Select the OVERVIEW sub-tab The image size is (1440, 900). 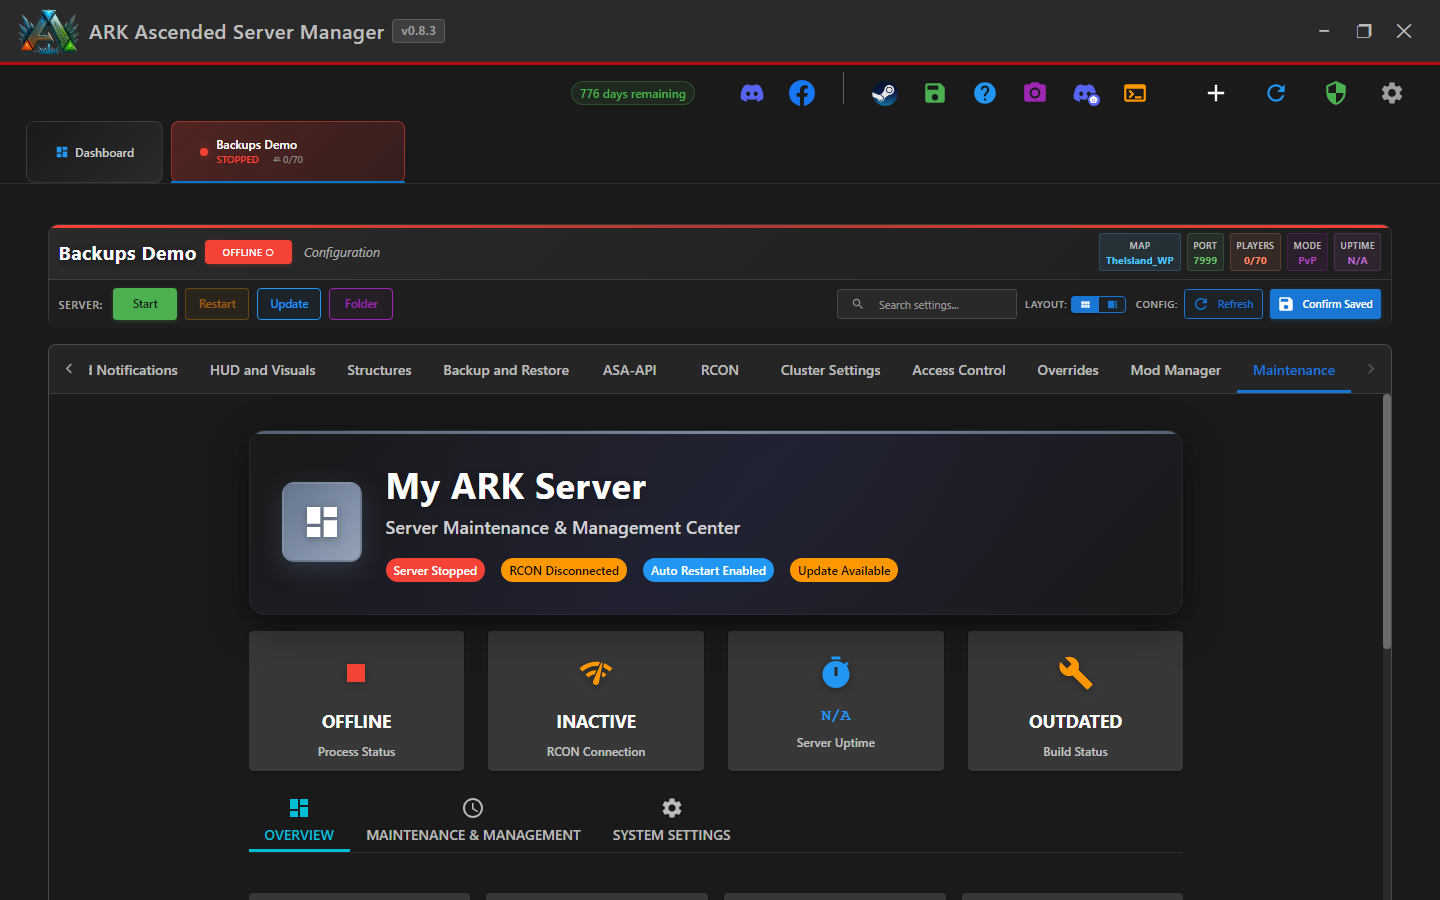(x=299, y=821)
